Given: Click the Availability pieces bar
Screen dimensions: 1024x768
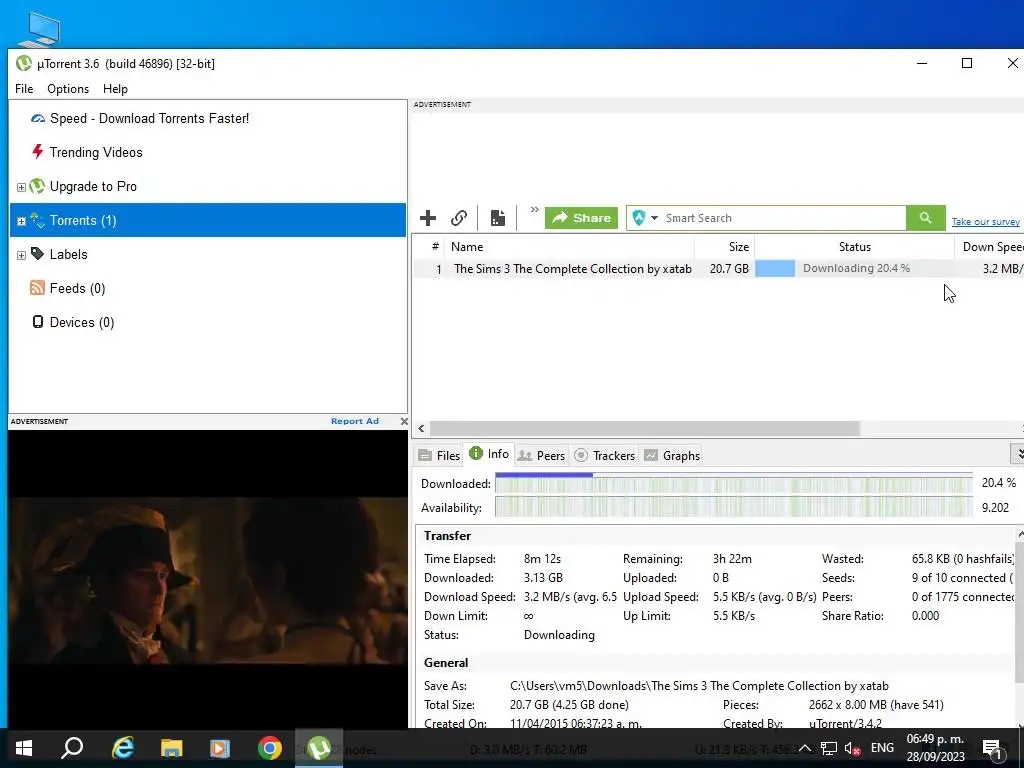Looking at the screenshot, I should pyautogui.click(x=733, y=507).
